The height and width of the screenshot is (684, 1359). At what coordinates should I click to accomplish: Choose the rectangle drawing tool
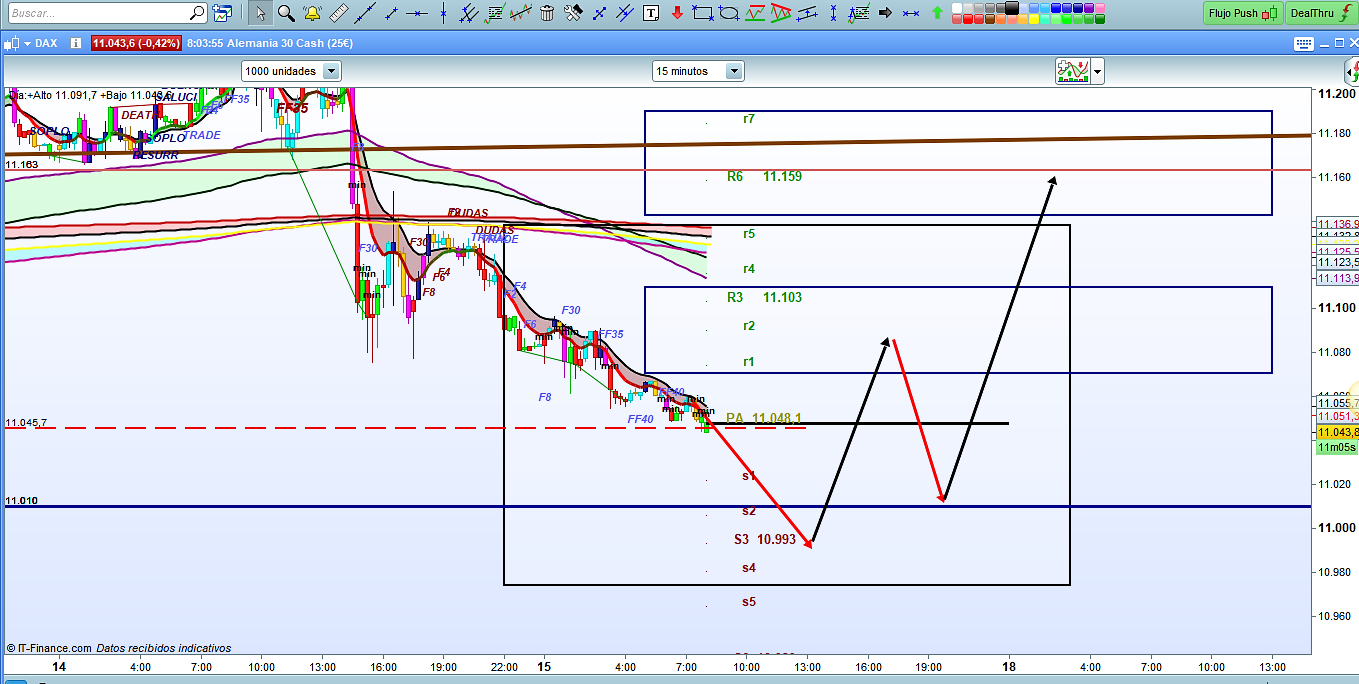[x=703, y=13]
